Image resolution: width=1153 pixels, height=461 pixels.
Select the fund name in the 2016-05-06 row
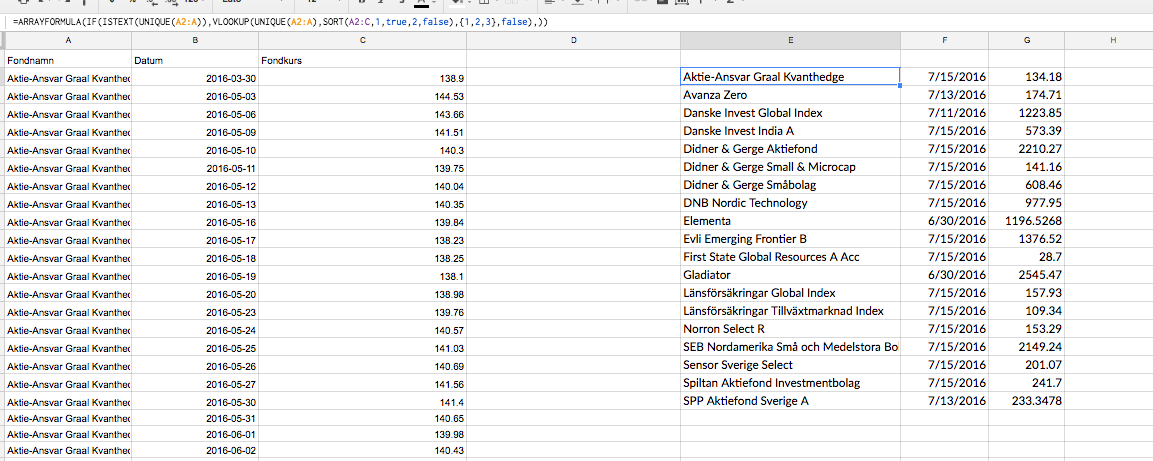tap(68, 114)
